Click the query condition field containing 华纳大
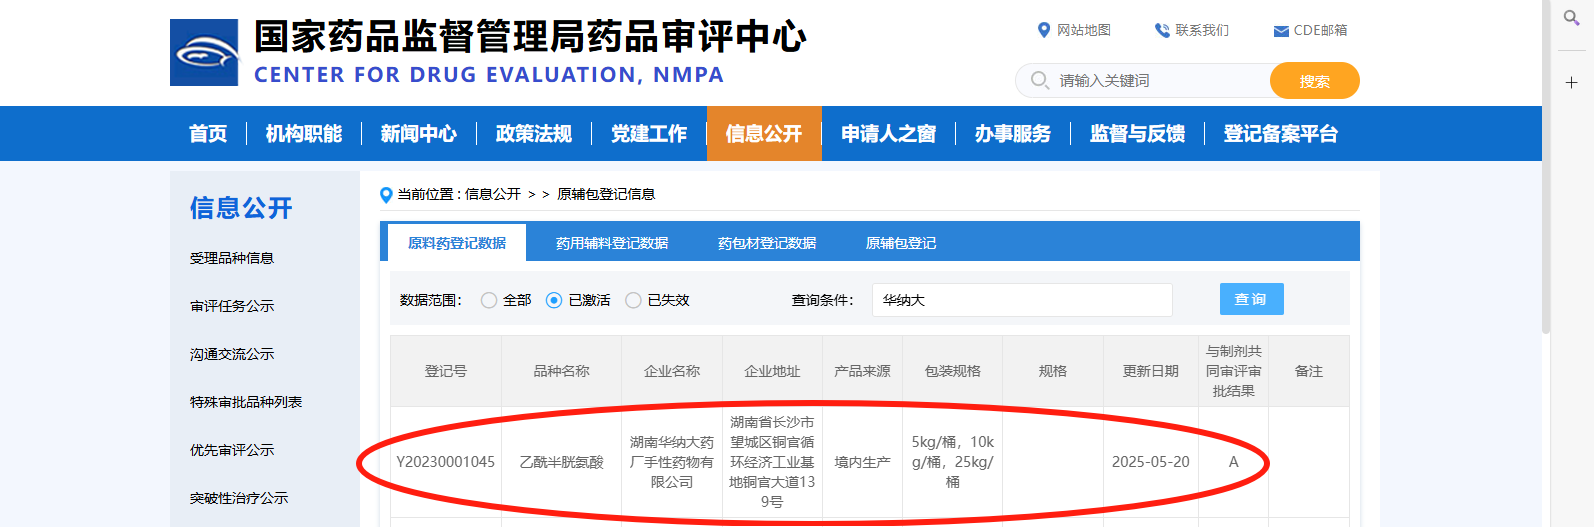The height and width of the screenshot is (527, 1594). pyautogui.click(x=1020, y=300)
